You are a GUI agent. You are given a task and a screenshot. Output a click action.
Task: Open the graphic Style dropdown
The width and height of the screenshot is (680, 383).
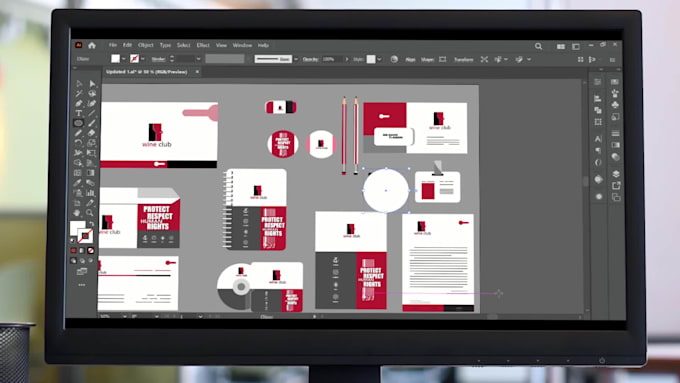point(379,59)
